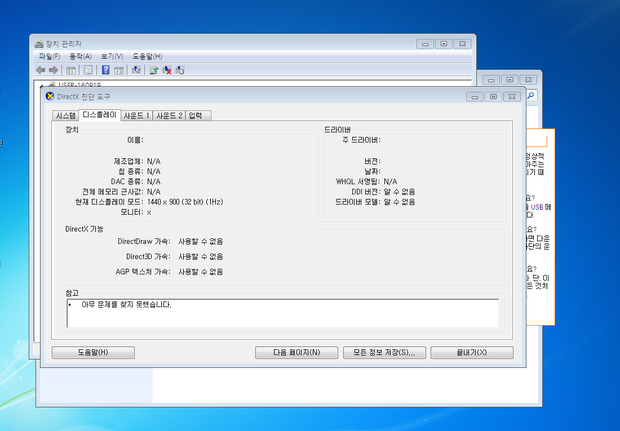Image resolution: width=620 pixels, height=431 pixels.
Task: Switch to the 시스템 tab
Action: coord(66,116)
